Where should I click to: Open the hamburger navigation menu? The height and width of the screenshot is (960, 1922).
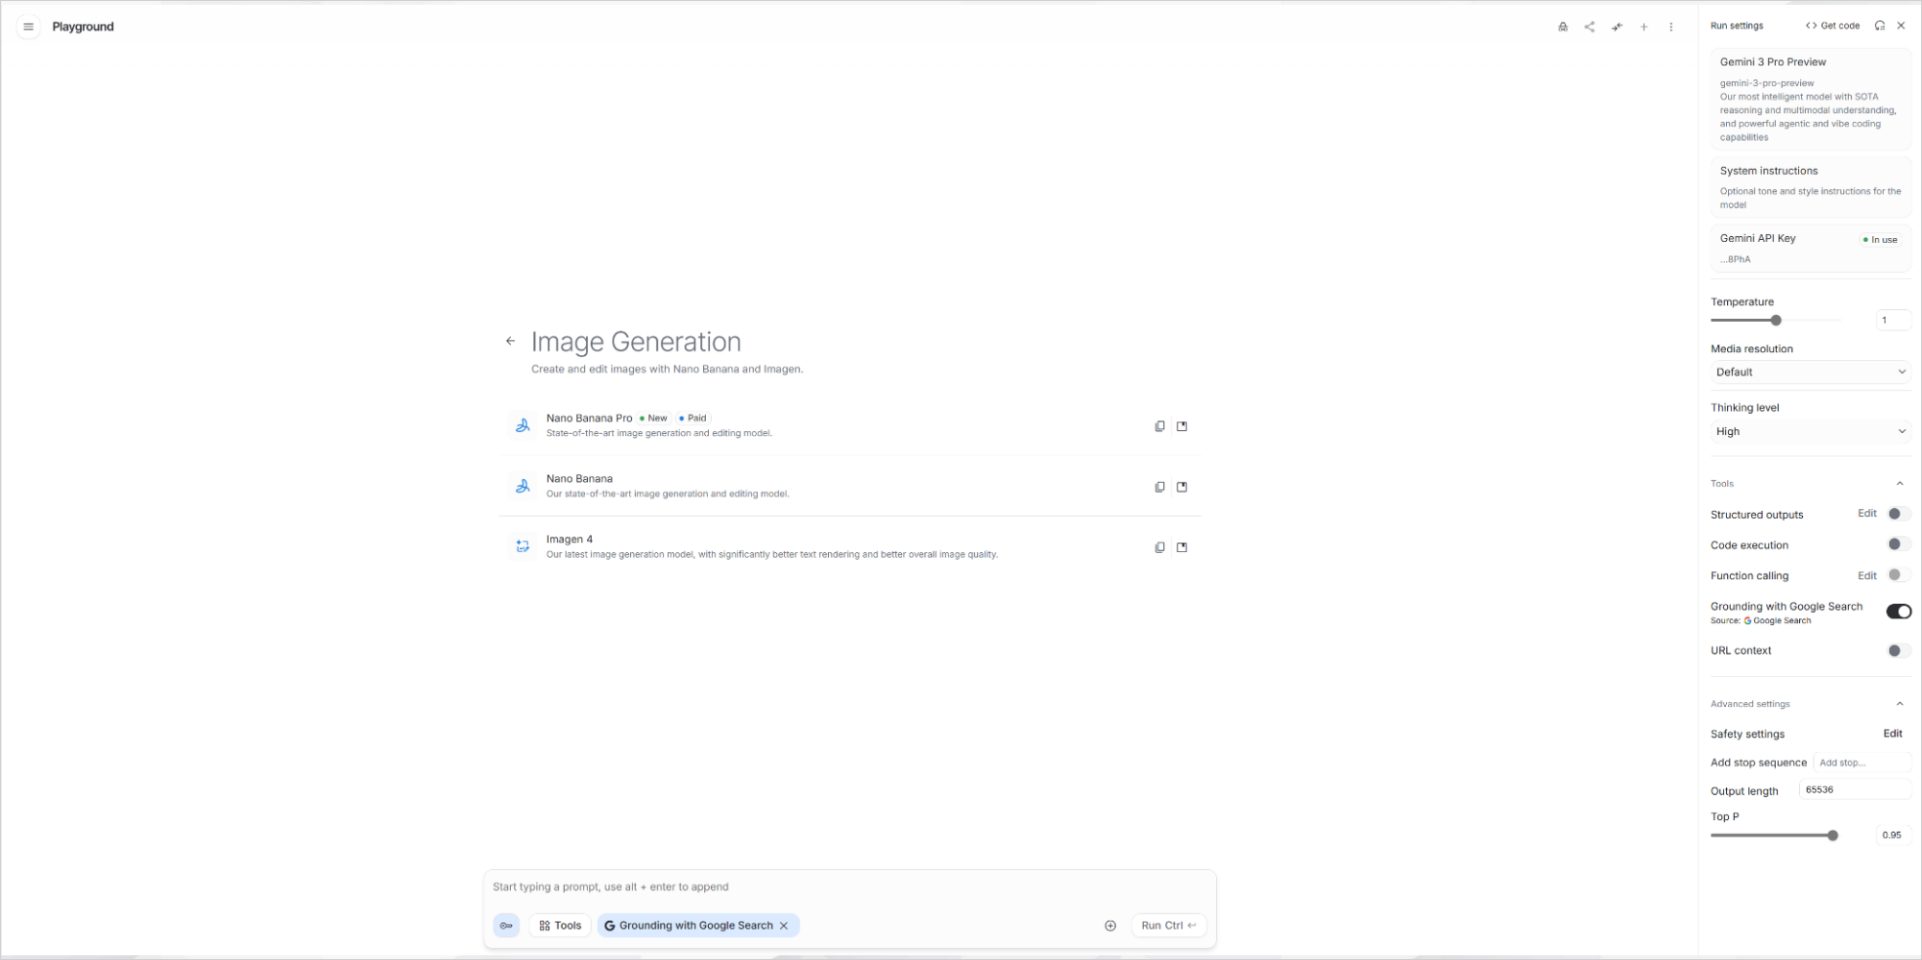[28, 26]
